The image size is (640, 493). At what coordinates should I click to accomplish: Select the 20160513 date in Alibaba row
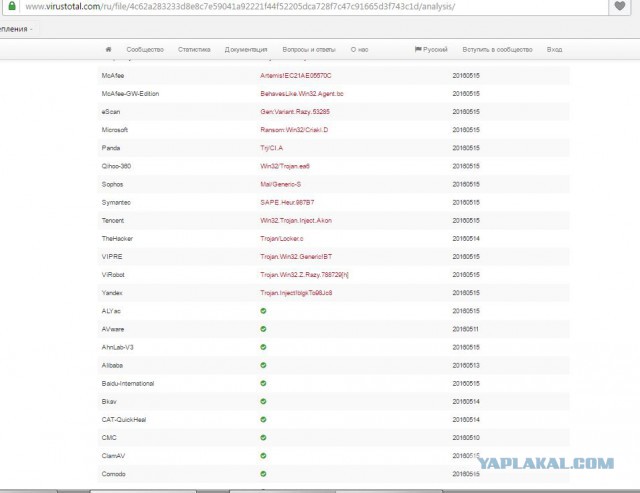coord(466,365)
